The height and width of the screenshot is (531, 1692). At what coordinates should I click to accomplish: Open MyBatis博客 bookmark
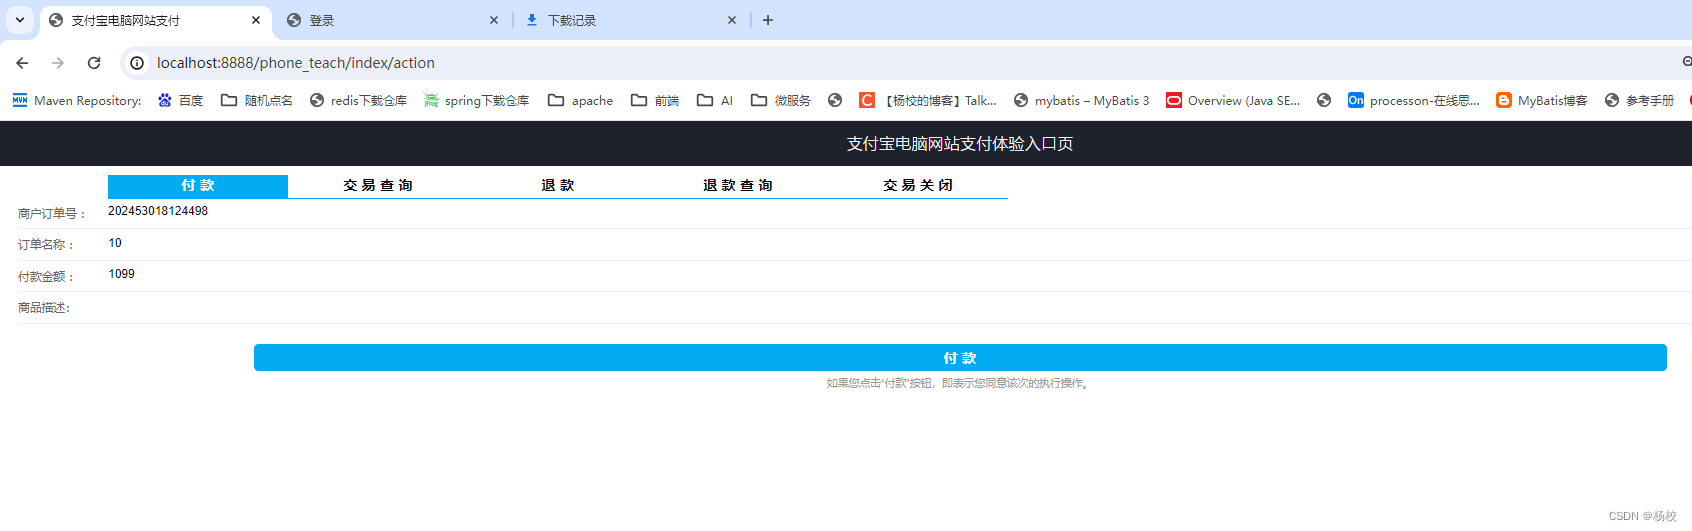pos(1542,100)
